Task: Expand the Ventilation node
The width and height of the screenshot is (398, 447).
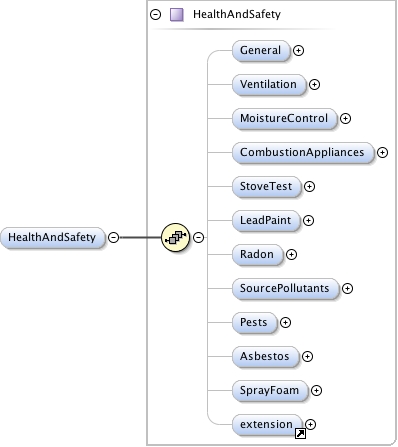Action: click(314, 85)
